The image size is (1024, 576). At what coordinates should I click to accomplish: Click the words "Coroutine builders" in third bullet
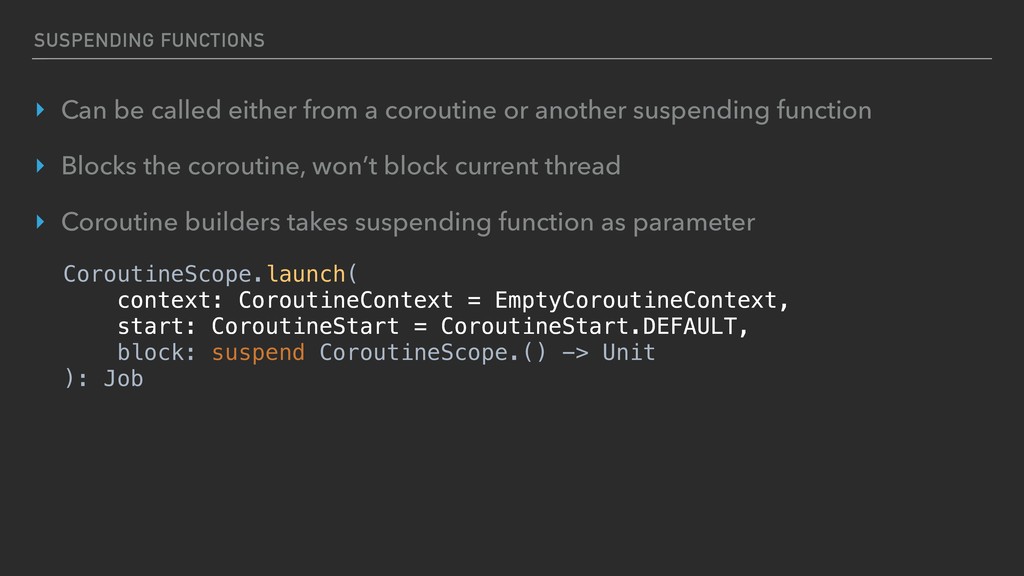point(160,222)
